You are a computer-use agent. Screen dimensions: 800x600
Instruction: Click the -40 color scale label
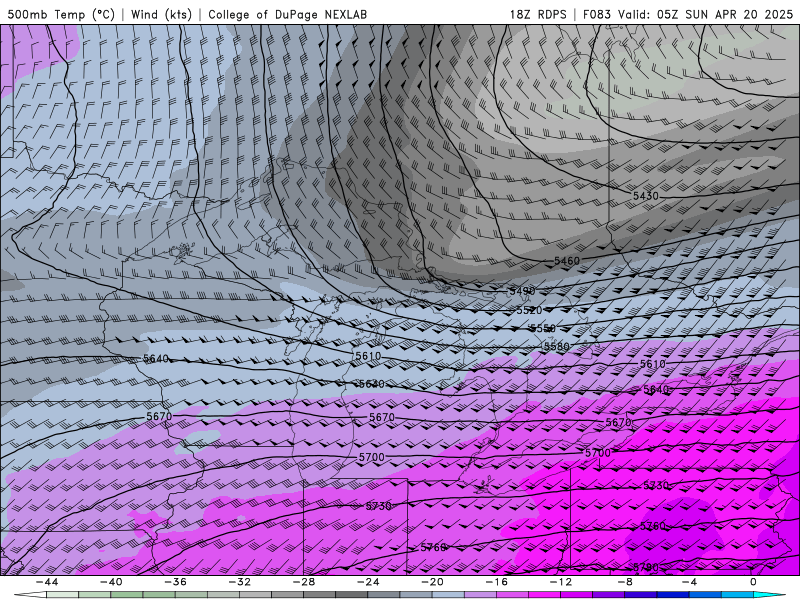pos(111,582)
